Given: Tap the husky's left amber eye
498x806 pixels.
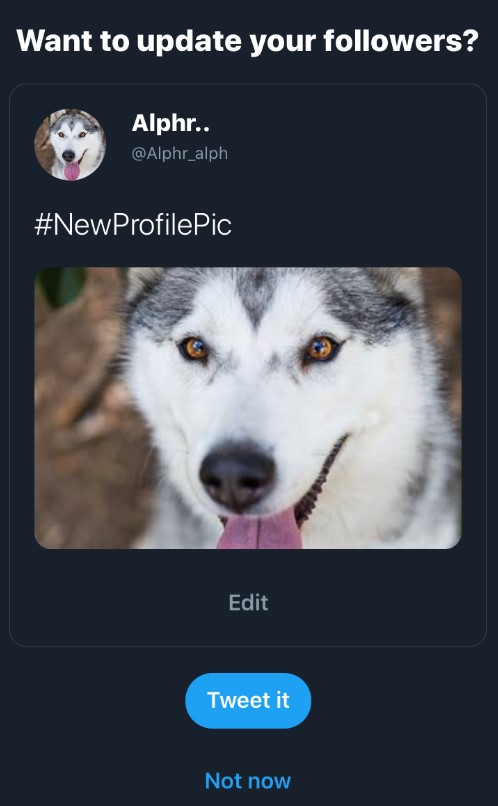Looking at the screenshot, I should pyautogui.click(x=195, y=349).
